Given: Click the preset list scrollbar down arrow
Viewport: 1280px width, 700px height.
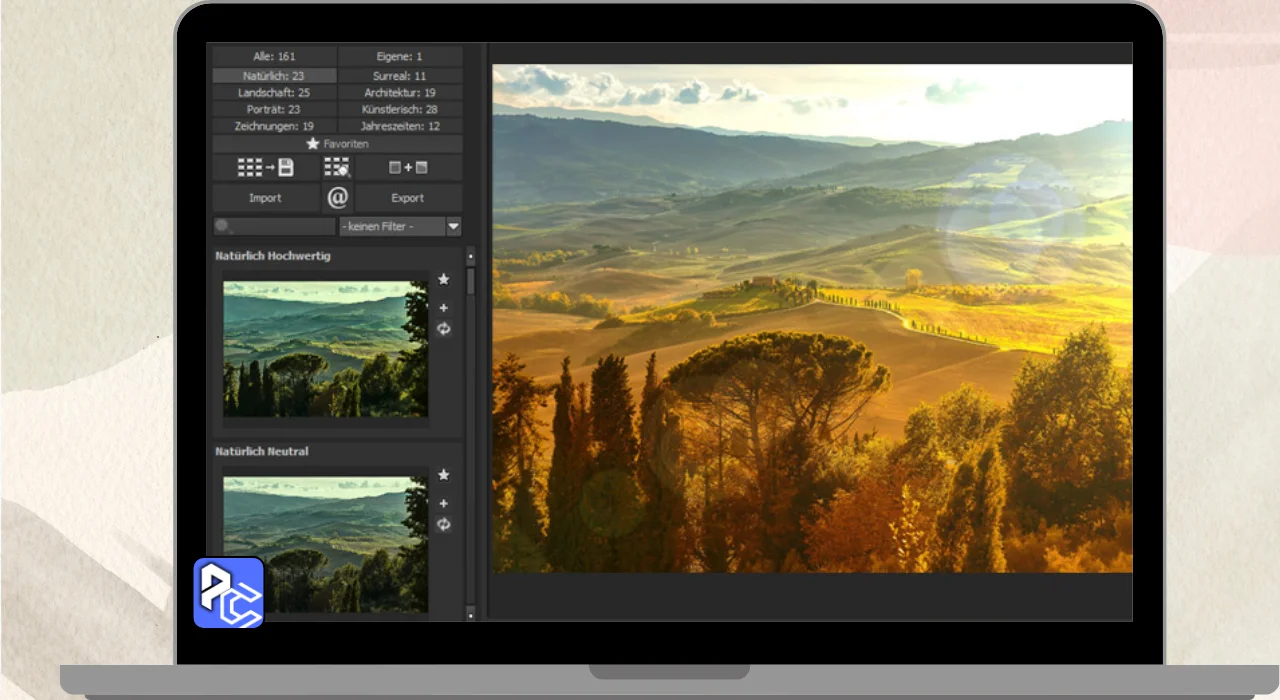Looking at the screenshot, I should pyautogui.click(x=471, y=614).
